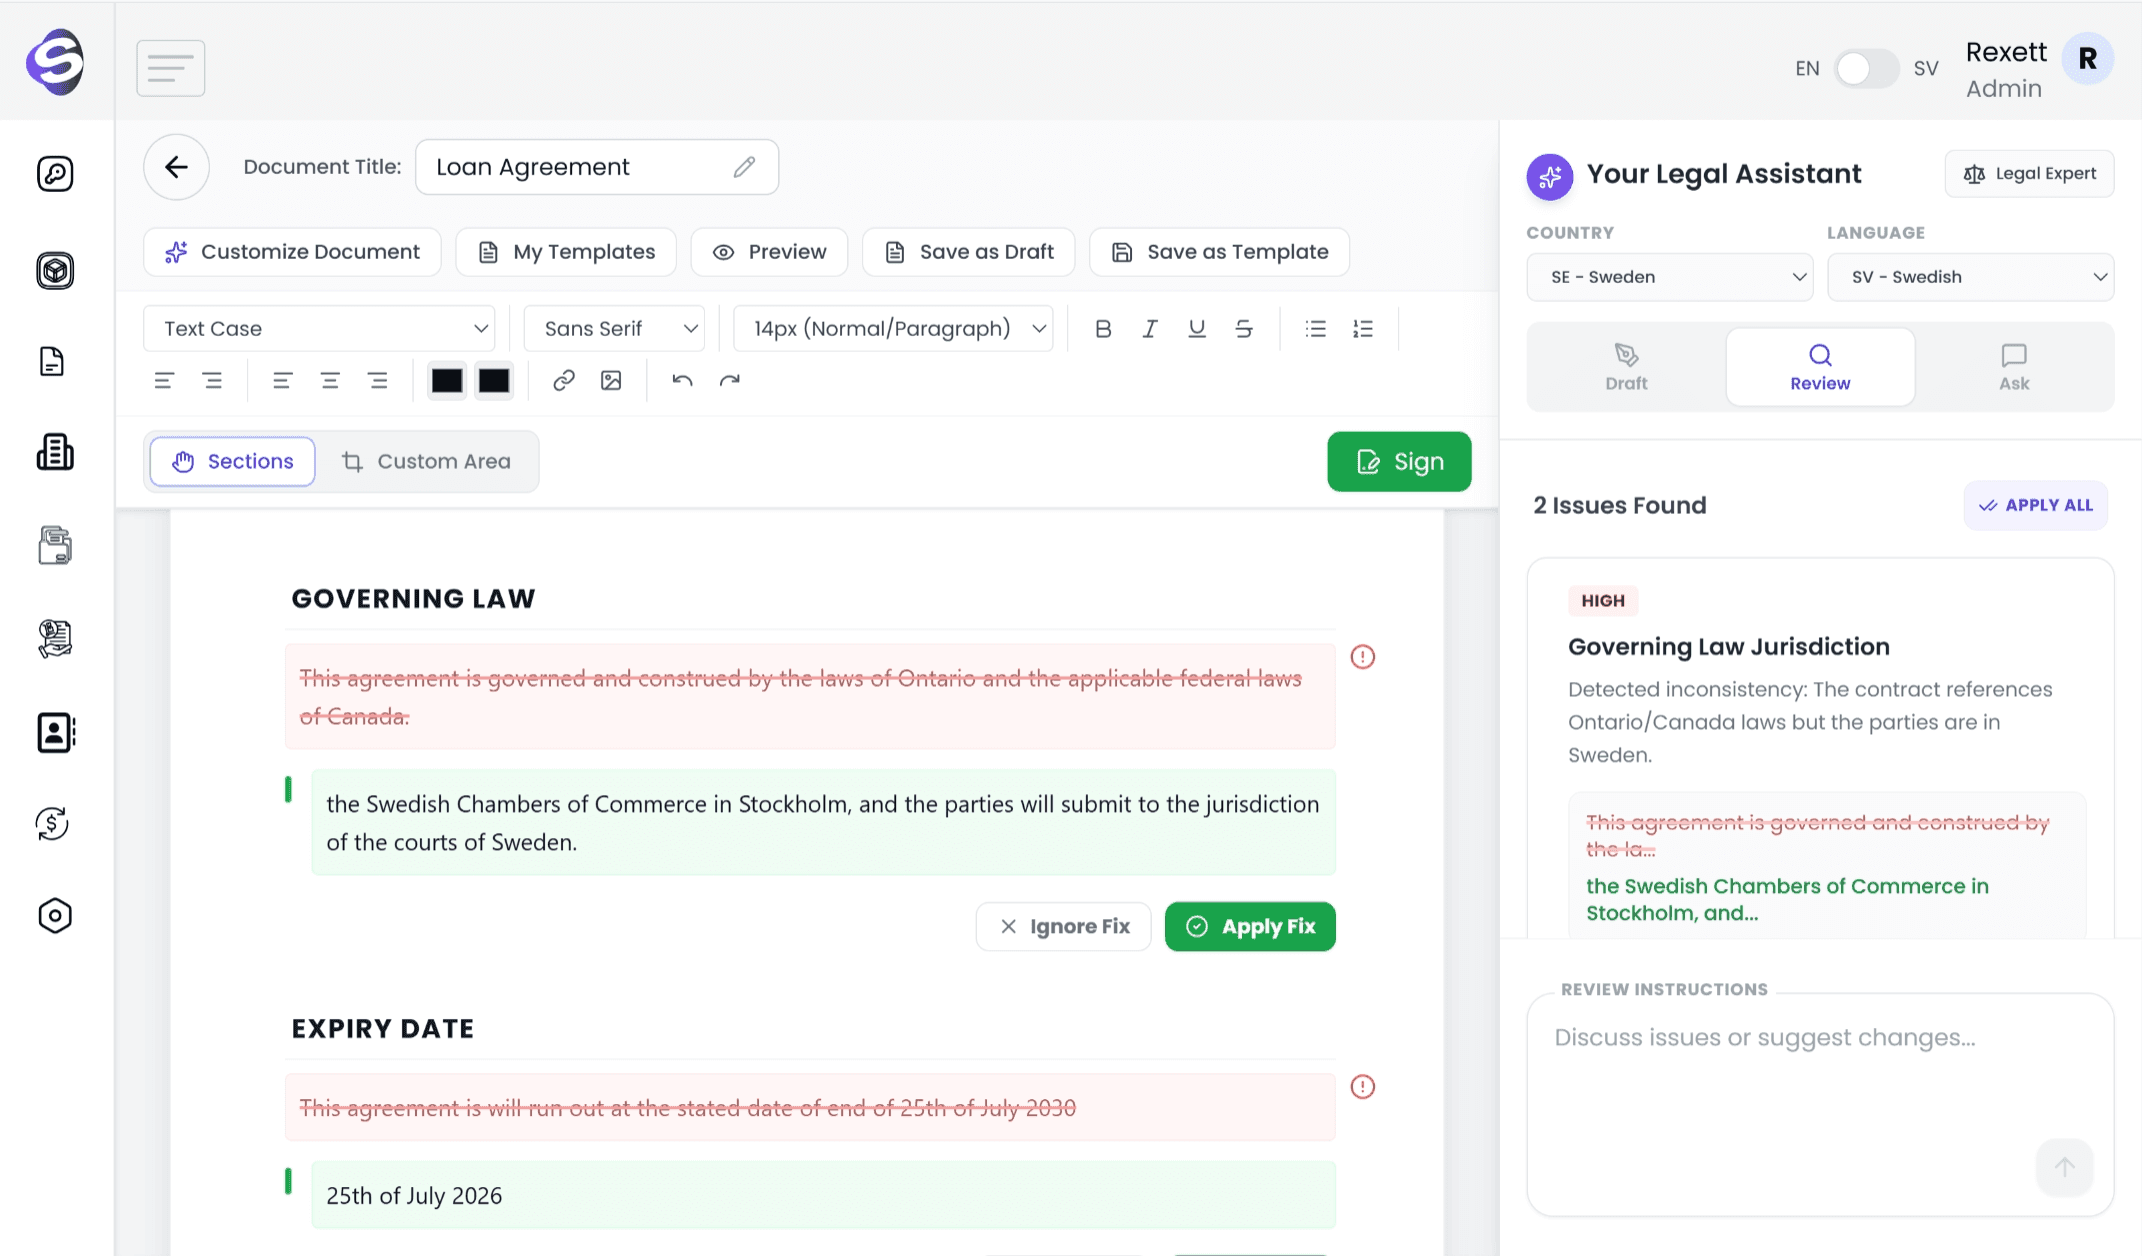
Task: Undo the last edit
Action: 682,380
